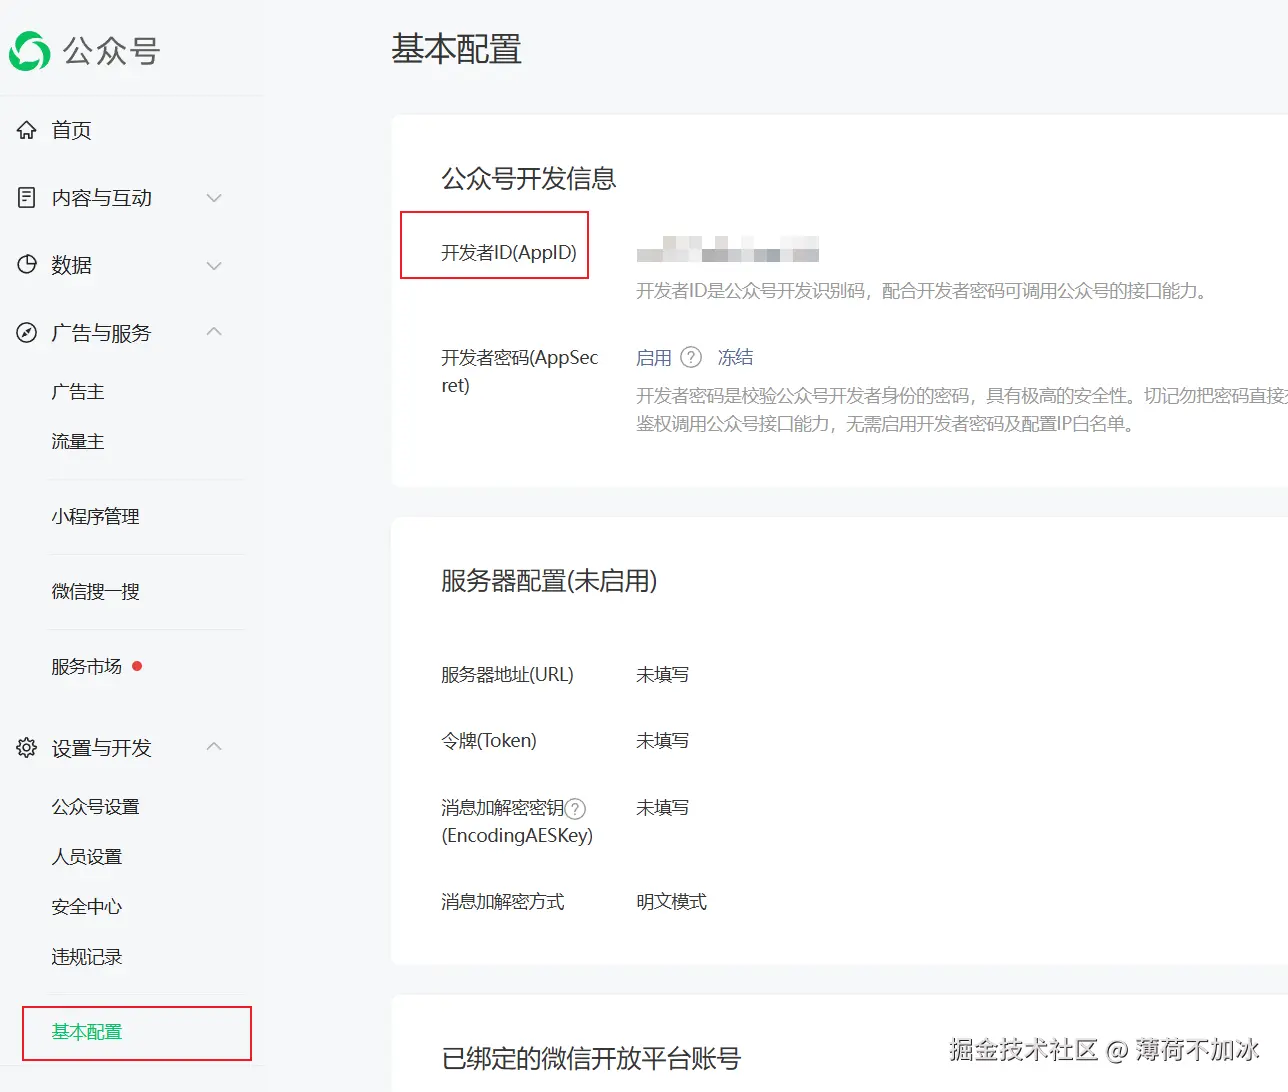The height and width of the screenshot is (1092, 1288).
Task: Select 基本配置 in the sidebar
Action: pyautogui.click(x=86, y=1032)
